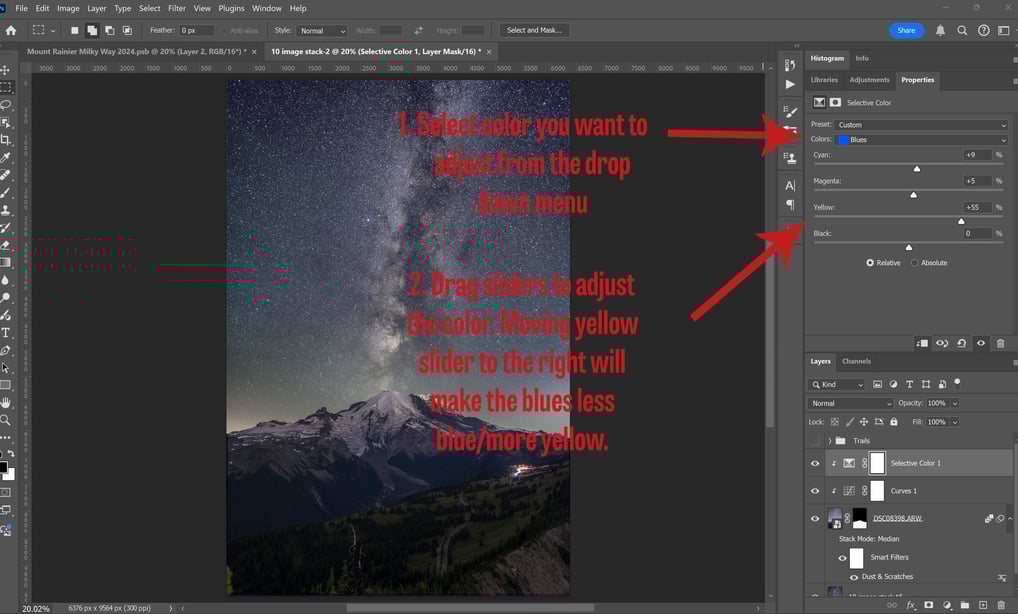Click Add layer style fx icon
This screenshot has height=614, width=1018.
click(911, 605)
